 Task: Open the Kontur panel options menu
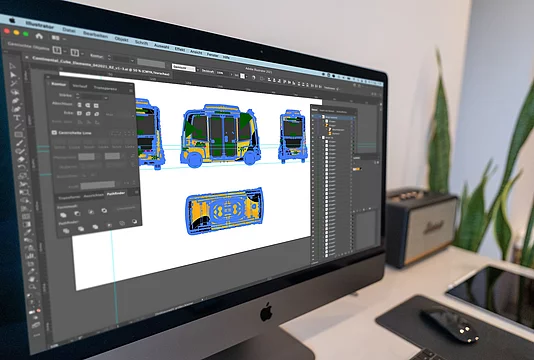131,91
